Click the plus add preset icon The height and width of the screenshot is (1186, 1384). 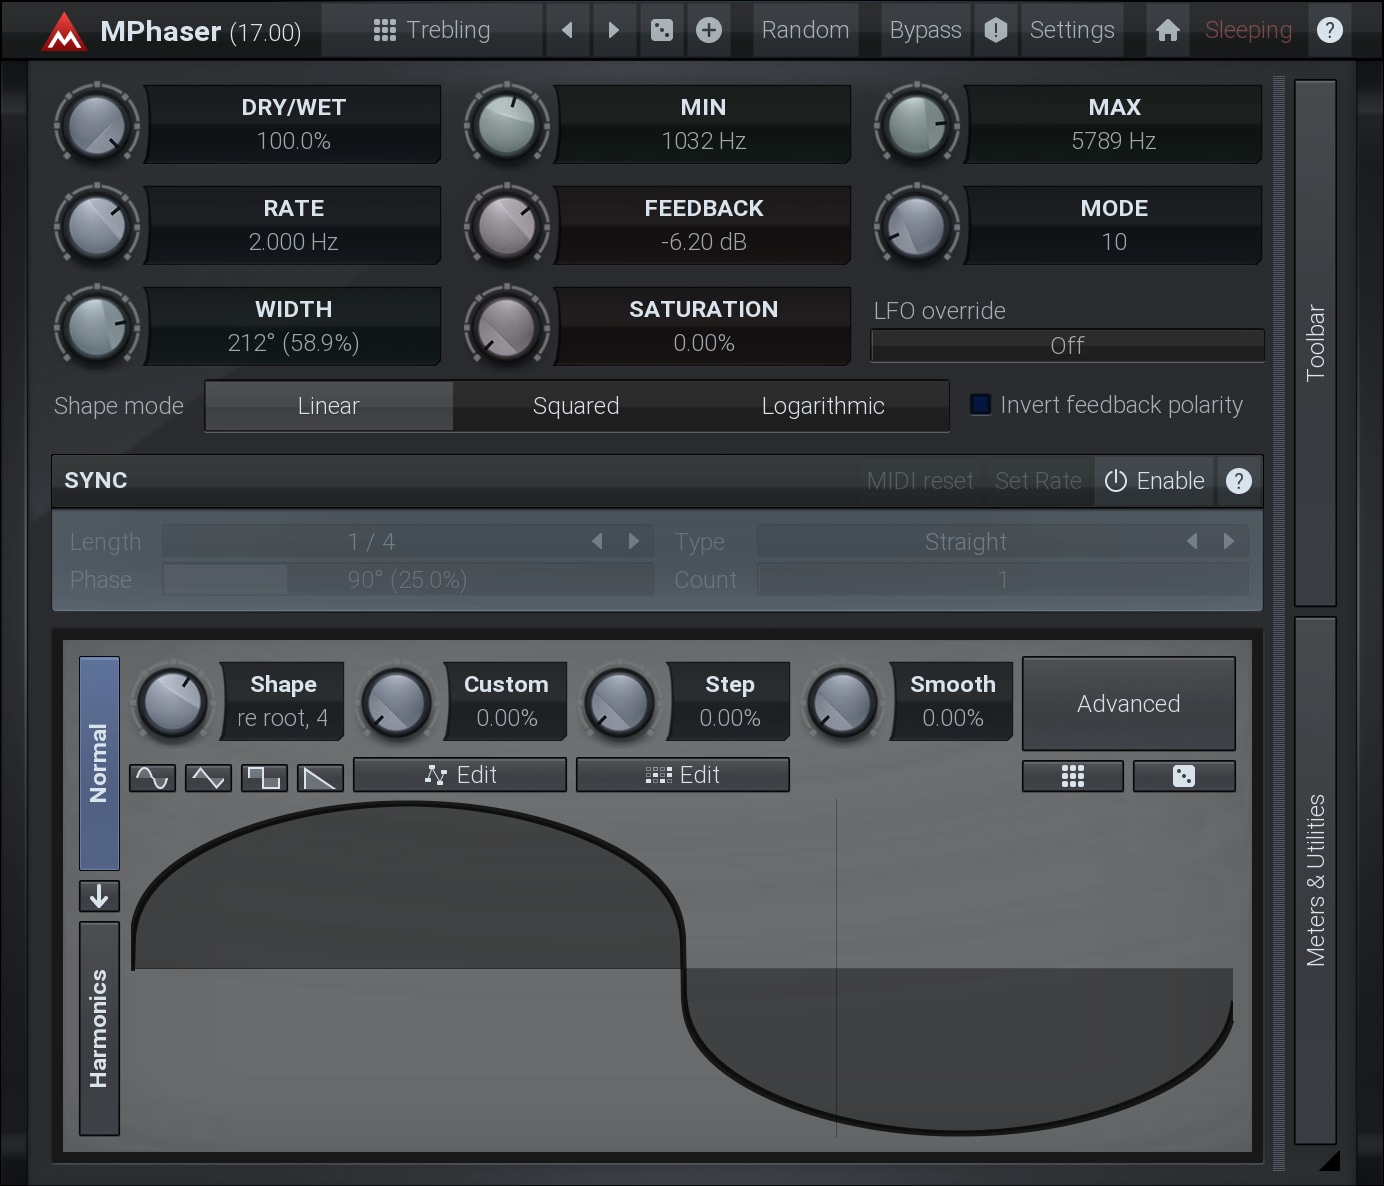[709, 30]
